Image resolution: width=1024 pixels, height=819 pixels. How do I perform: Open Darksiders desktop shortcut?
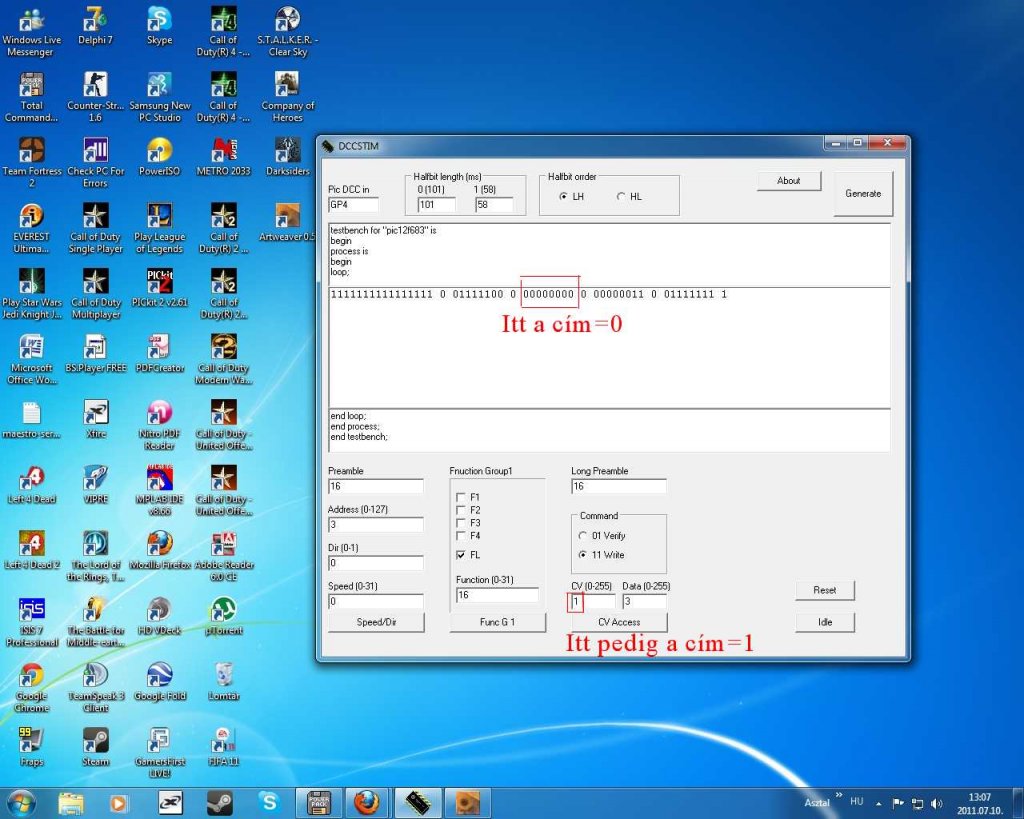[x=287, y=158]
